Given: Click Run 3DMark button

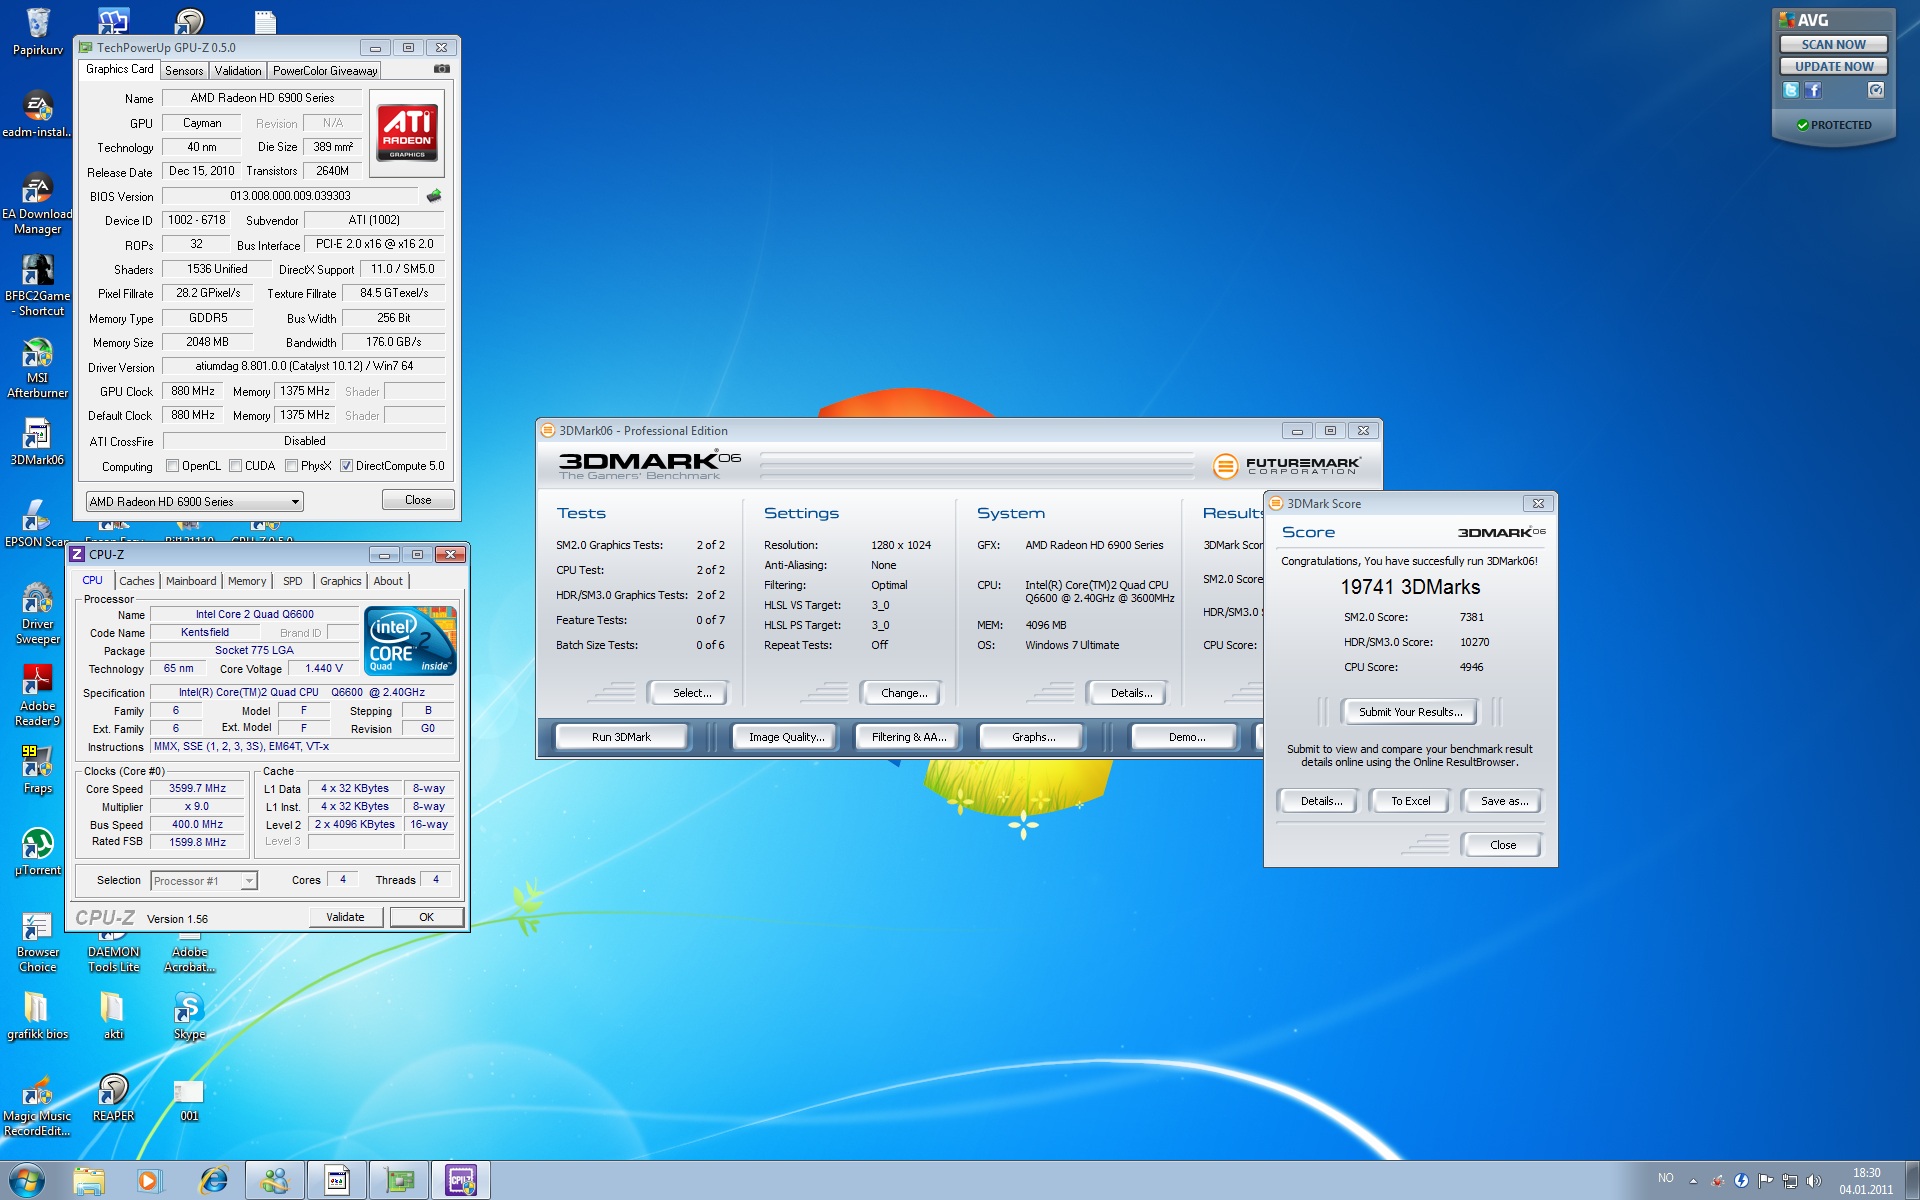Looking at the screenshot, I should 621,737.
